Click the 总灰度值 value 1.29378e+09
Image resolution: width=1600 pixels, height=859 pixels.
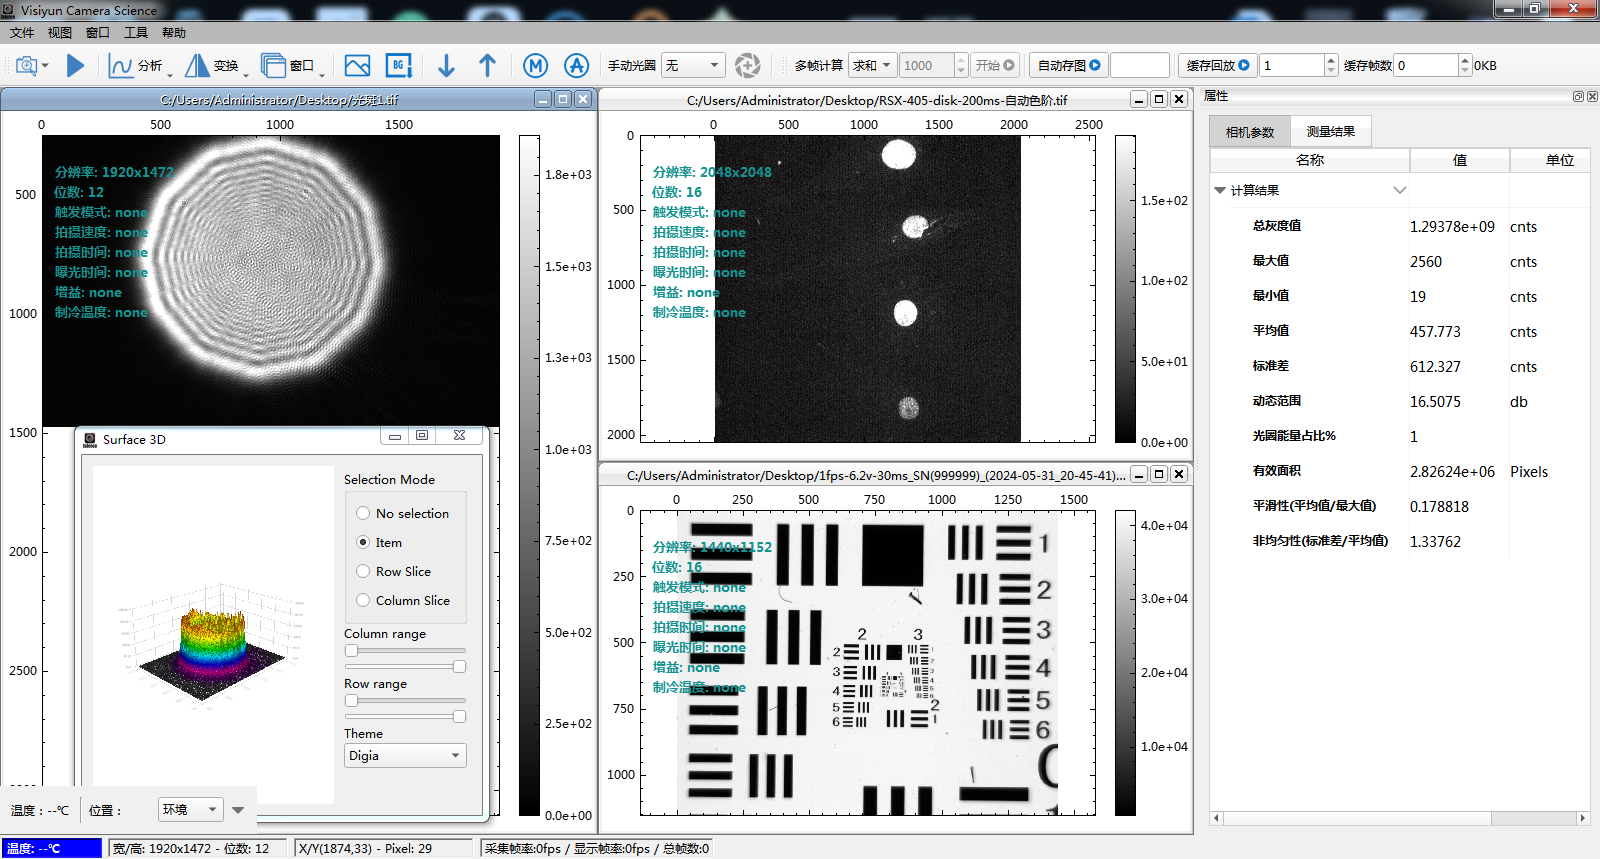tap(1452, 227)
